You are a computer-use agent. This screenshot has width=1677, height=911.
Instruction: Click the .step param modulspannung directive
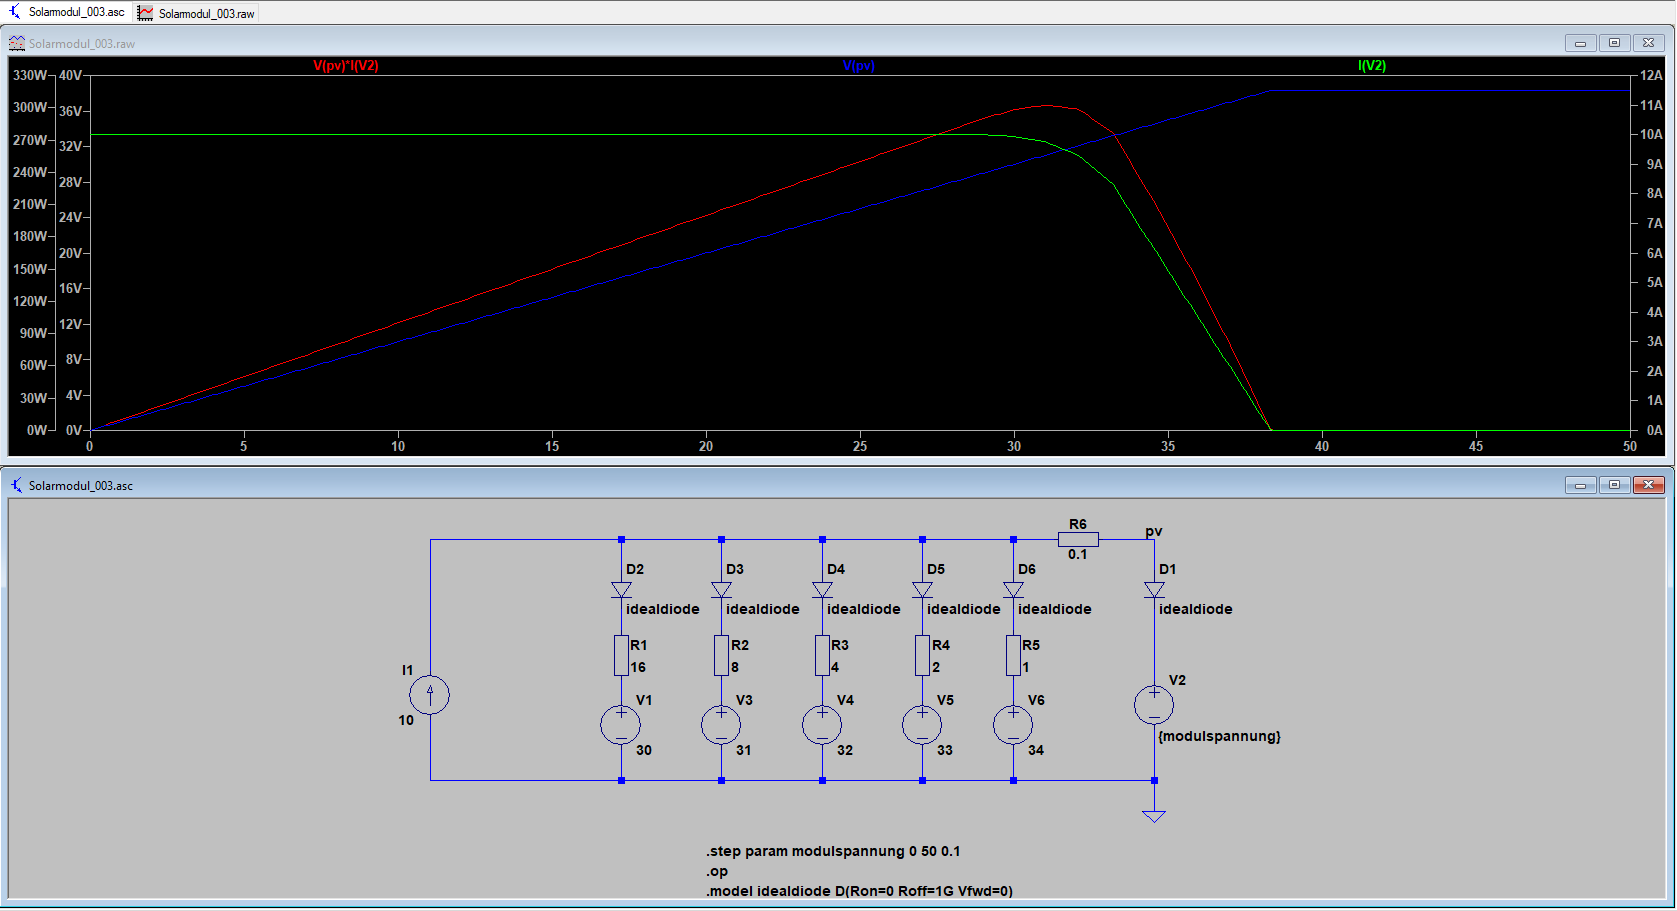pos(832,852)
